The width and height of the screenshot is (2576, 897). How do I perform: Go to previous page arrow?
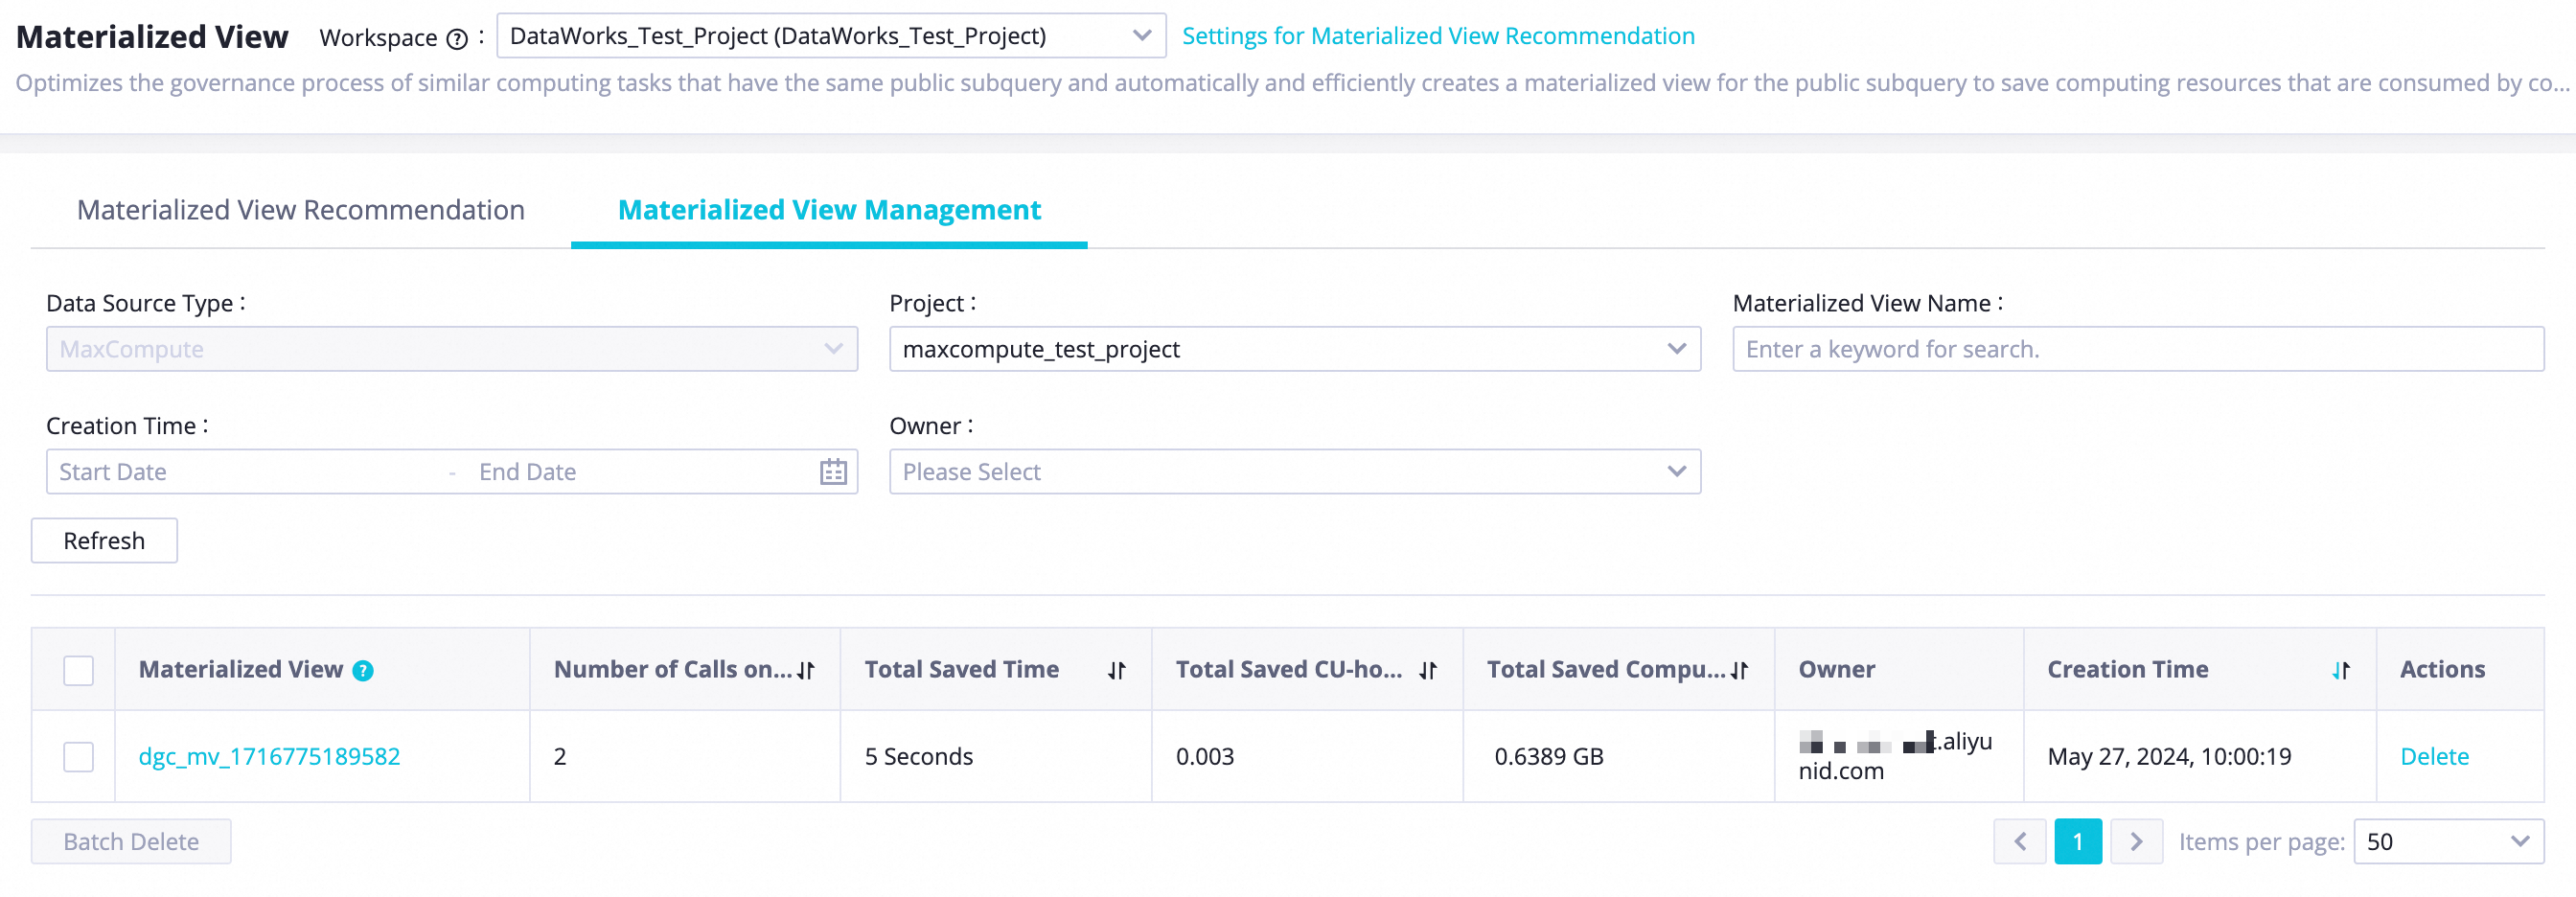click(2019, 842)
